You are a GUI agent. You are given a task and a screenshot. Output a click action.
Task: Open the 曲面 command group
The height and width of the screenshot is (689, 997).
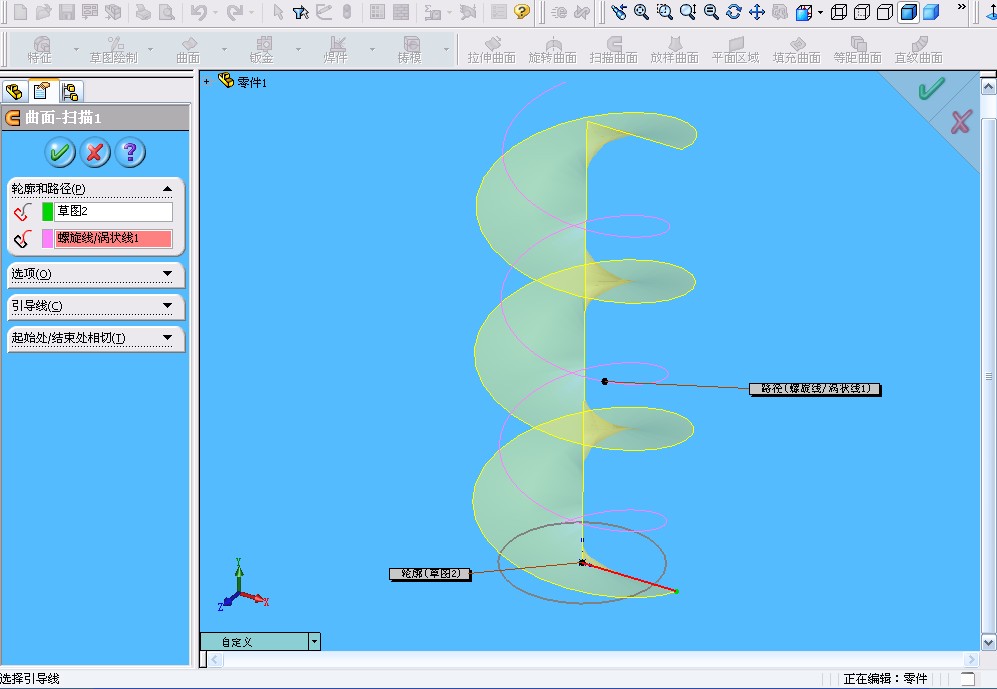click(188, 50)
